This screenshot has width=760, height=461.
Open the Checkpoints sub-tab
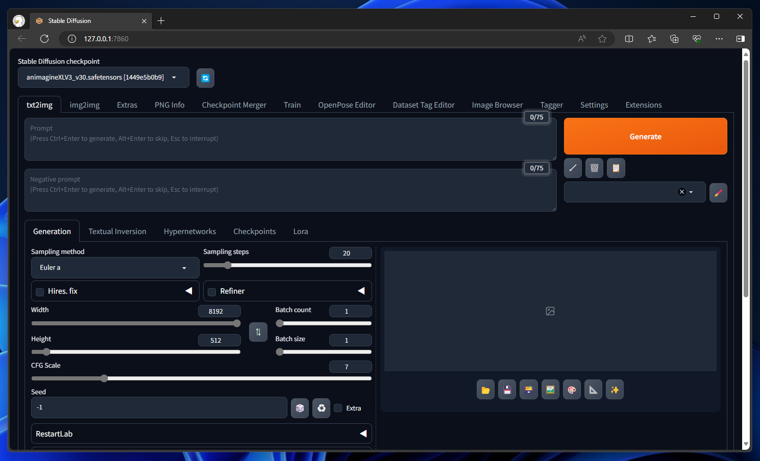click(x=254, y=231)
